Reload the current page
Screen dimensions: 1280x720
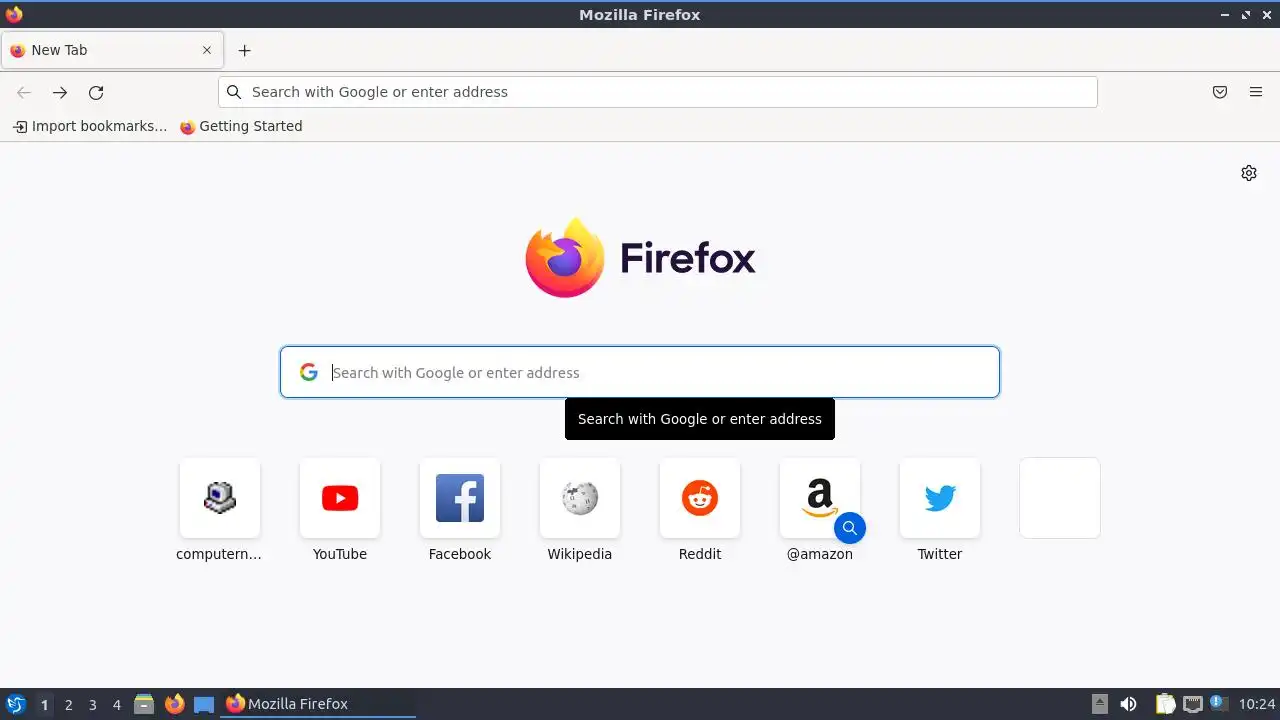[96, 92]
